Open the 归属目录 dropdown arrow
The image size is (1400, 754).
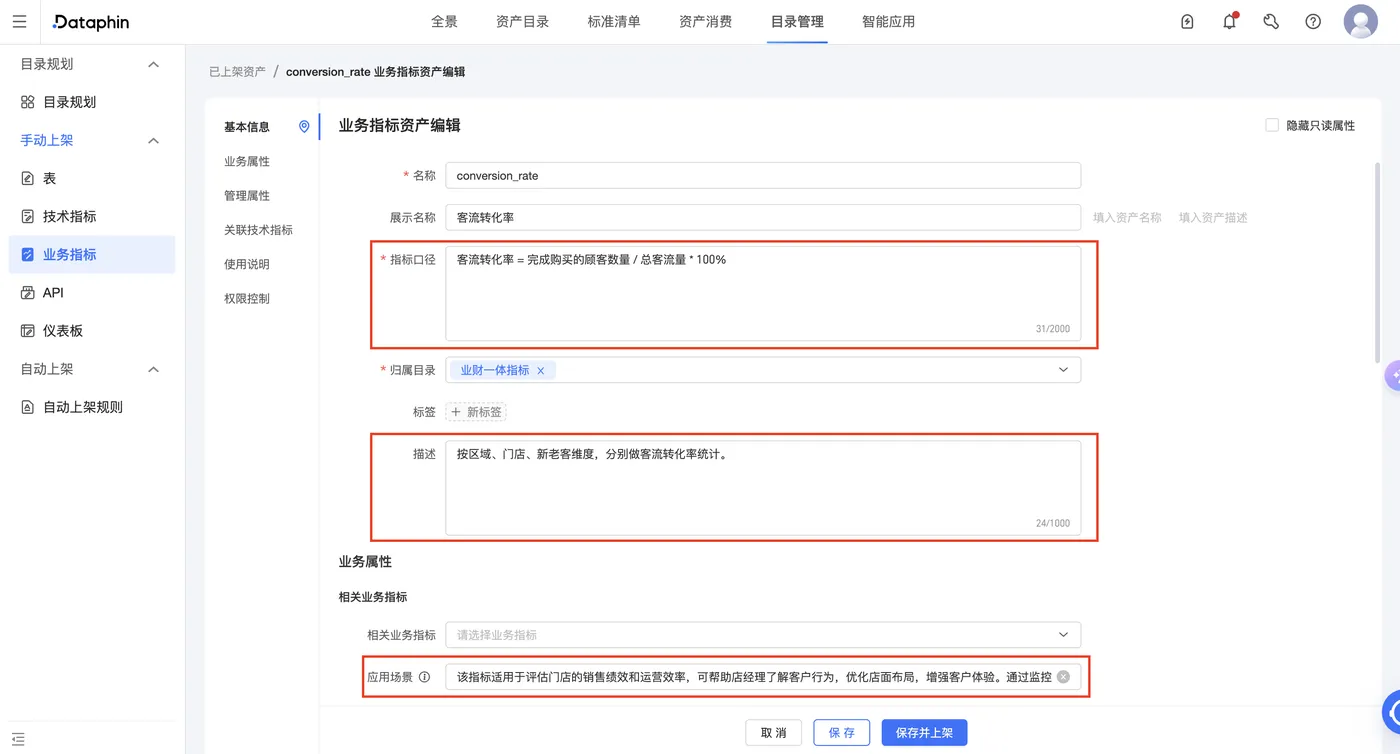pos(1063,370)
